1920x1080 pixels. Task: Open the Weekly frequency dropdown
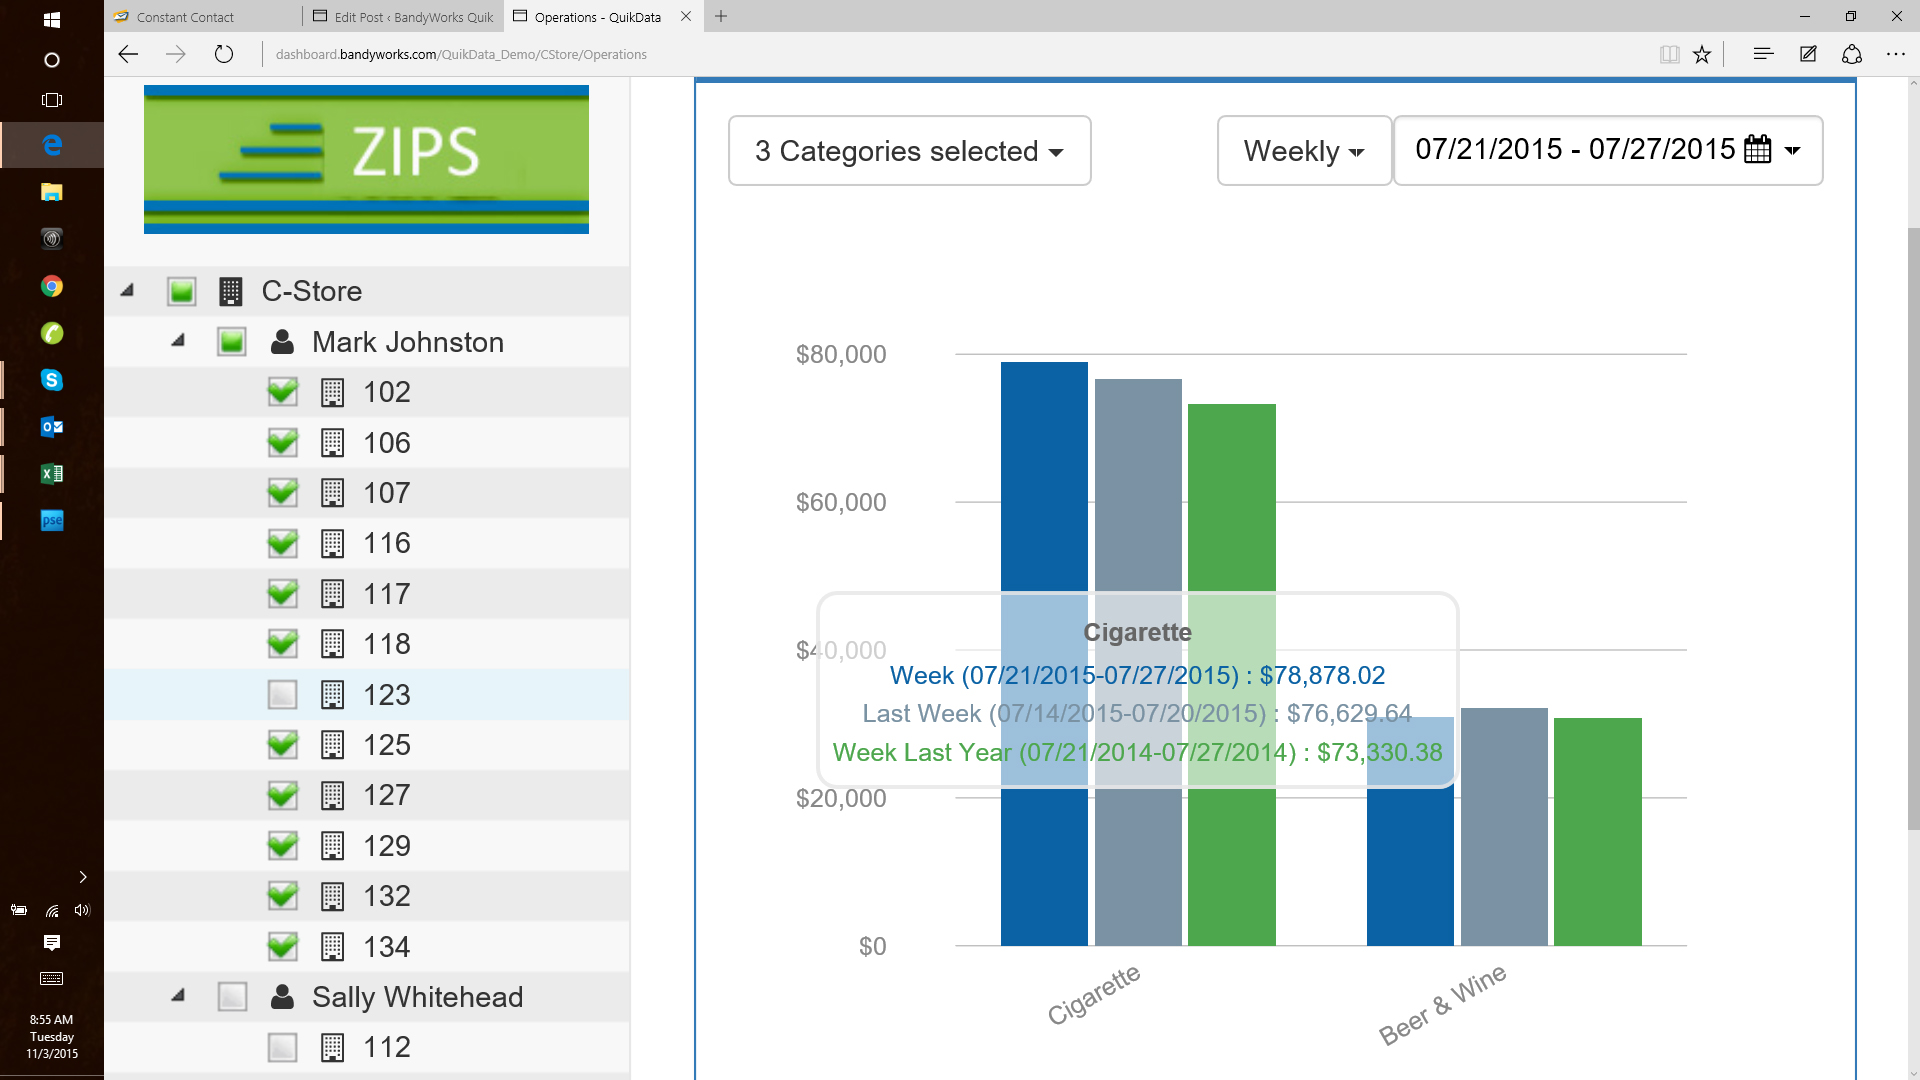(x=1303, y=150)
